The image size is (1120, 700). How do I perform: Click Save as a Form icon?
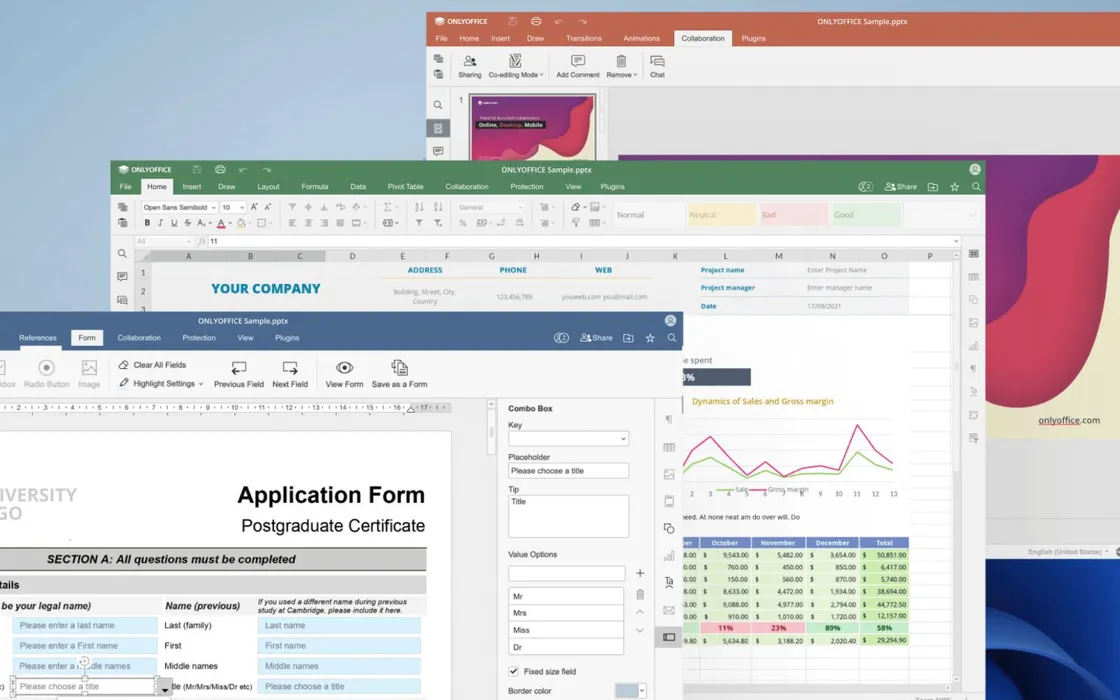tap(399, 368)
